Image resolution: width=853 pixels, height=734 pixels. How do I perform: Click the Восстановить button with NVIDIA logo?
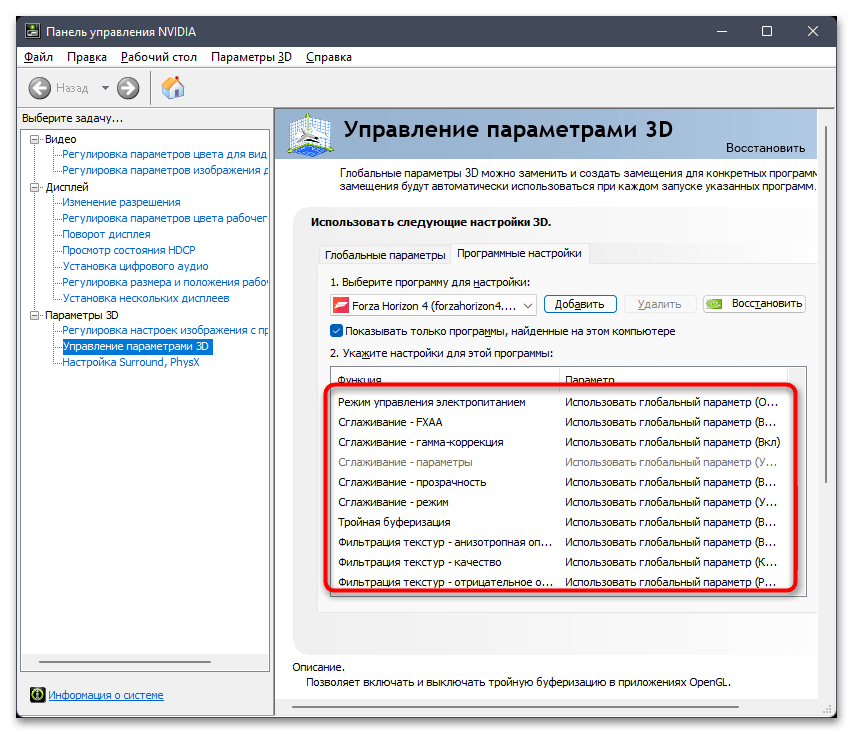[755, 304]
